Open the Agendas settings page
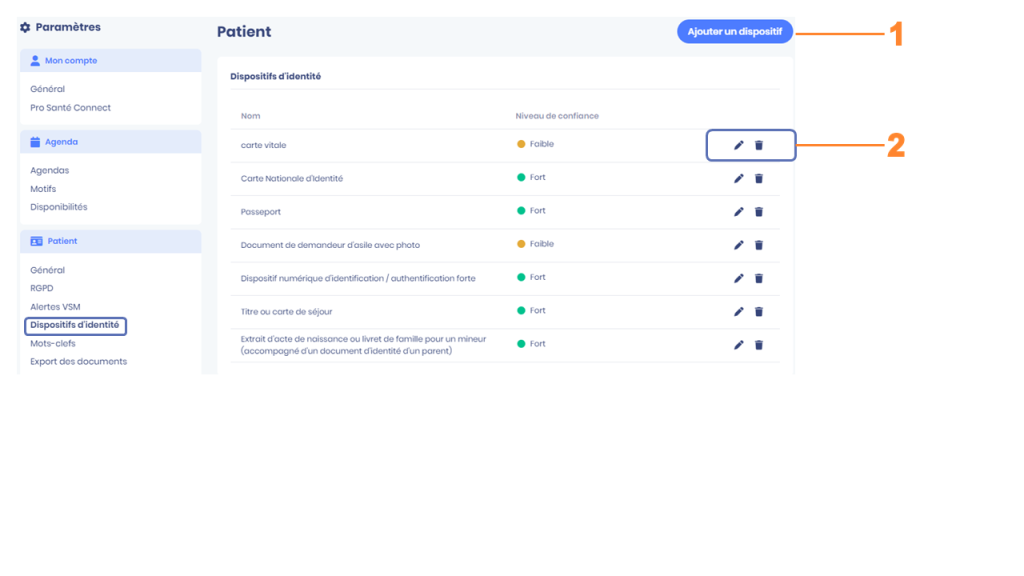This screenshot has height=576, width=1024. coord(50,170)
